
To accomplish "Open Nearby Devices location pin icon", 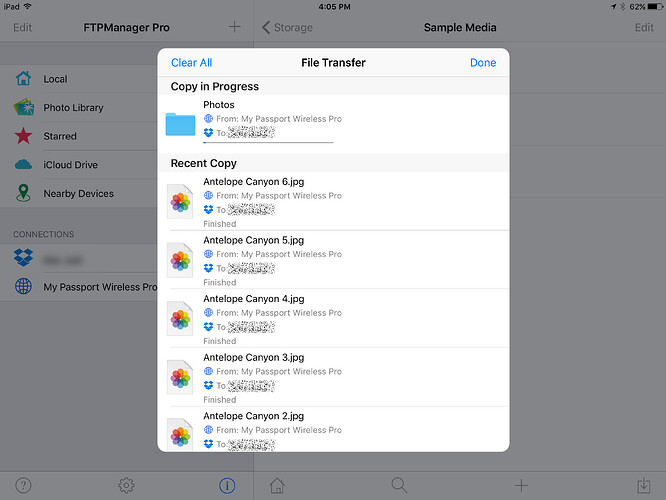I will pos(23,193).
